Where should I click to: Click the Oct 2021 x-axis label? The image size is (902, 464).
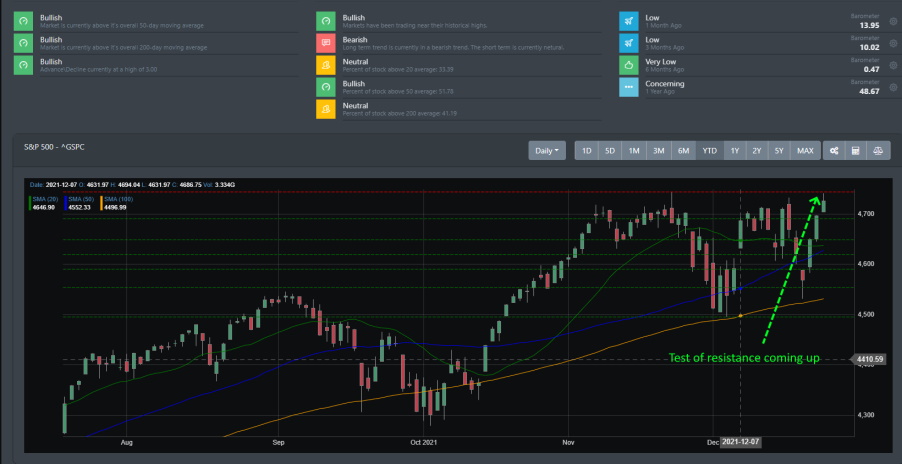click(x=423, y=443)
